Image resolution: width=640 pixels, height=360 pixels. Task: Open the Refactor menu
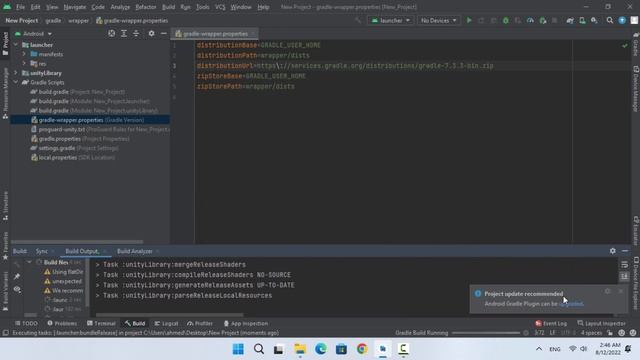146,7
